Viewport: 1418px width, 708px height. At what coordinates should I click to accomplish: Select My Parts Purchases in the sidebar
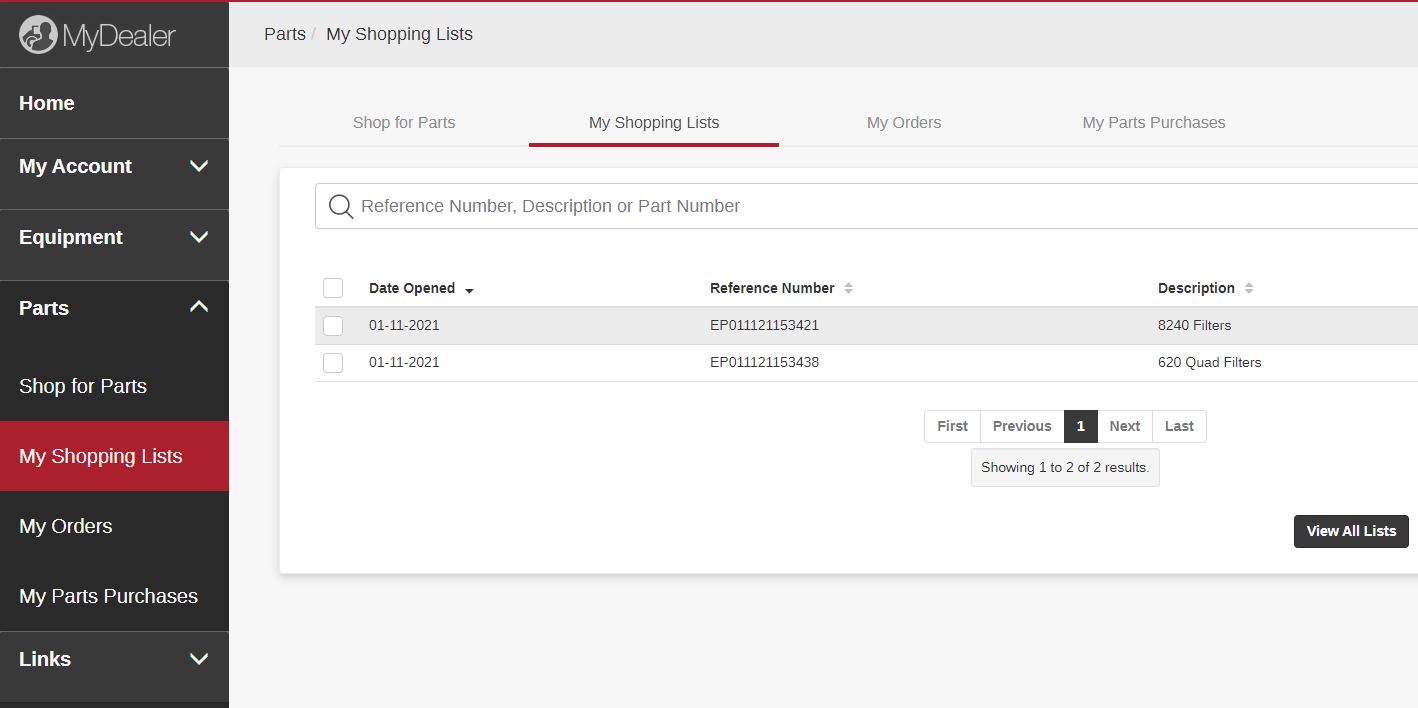(x=107, y=596)
